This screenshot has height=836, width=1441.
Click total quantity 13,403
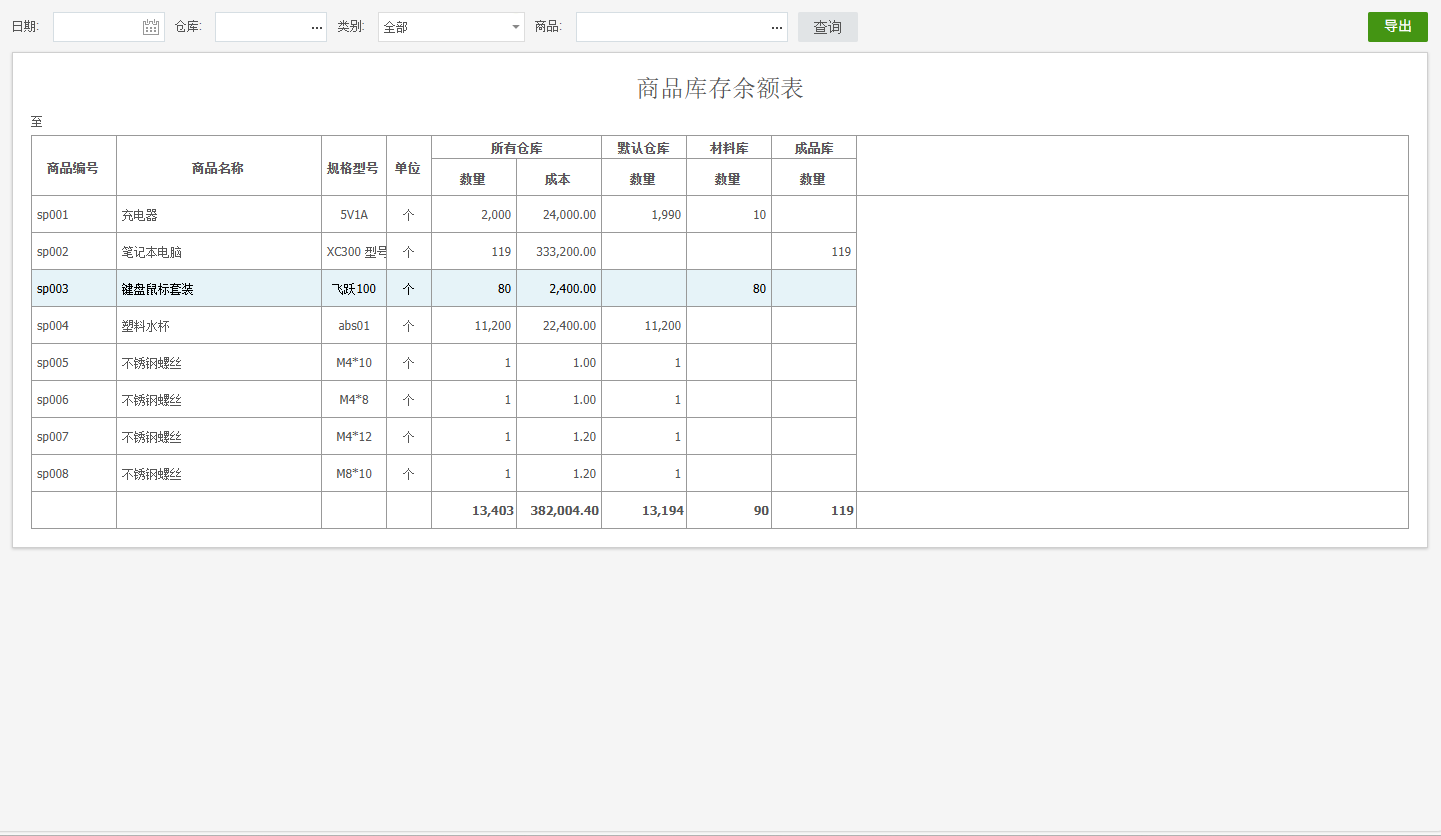click(x=493, y=510)
